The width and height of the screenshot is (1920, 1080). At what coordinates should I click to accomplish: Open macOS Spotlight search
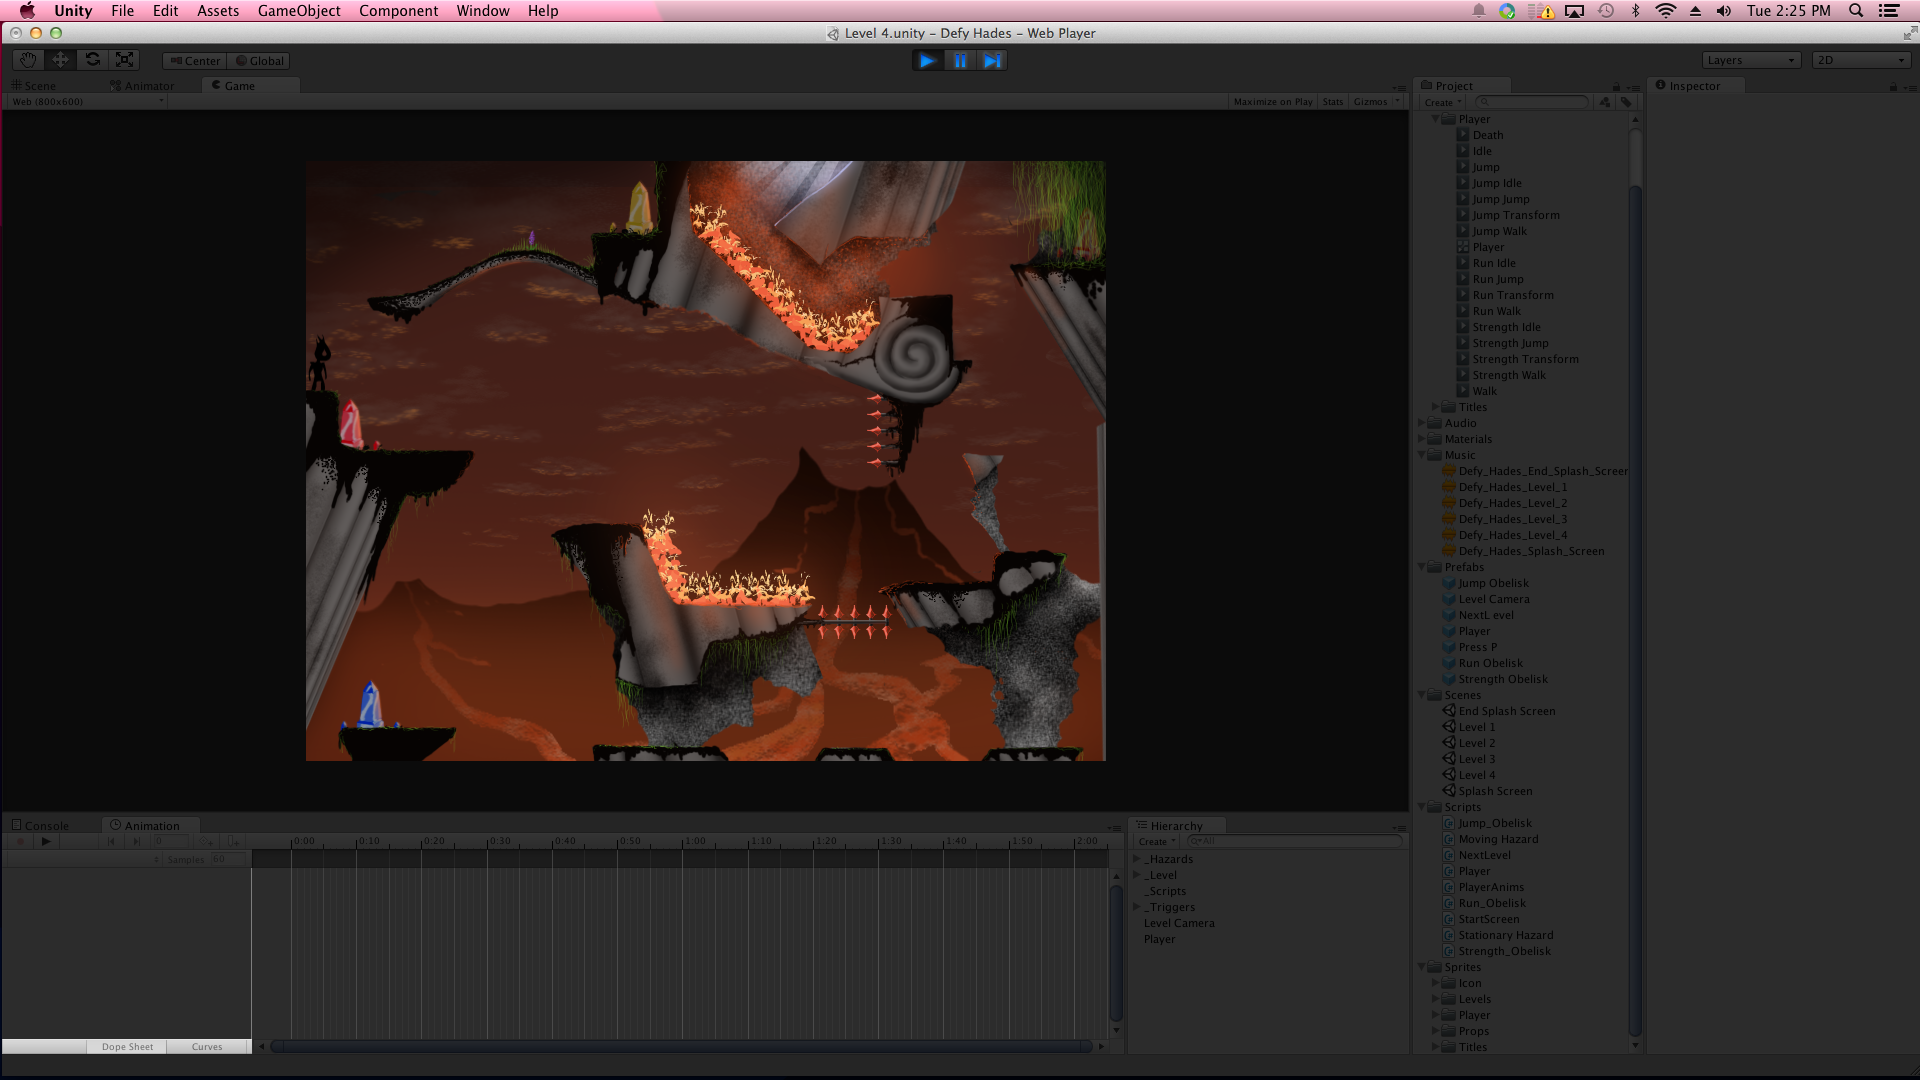click(x=1856, y=11)
